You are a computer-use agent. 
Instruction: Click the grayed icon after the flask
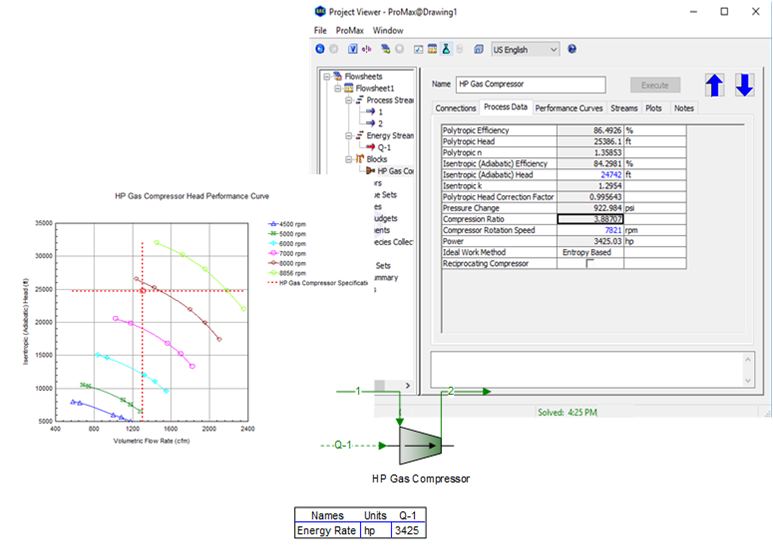(x=459, y=49)
